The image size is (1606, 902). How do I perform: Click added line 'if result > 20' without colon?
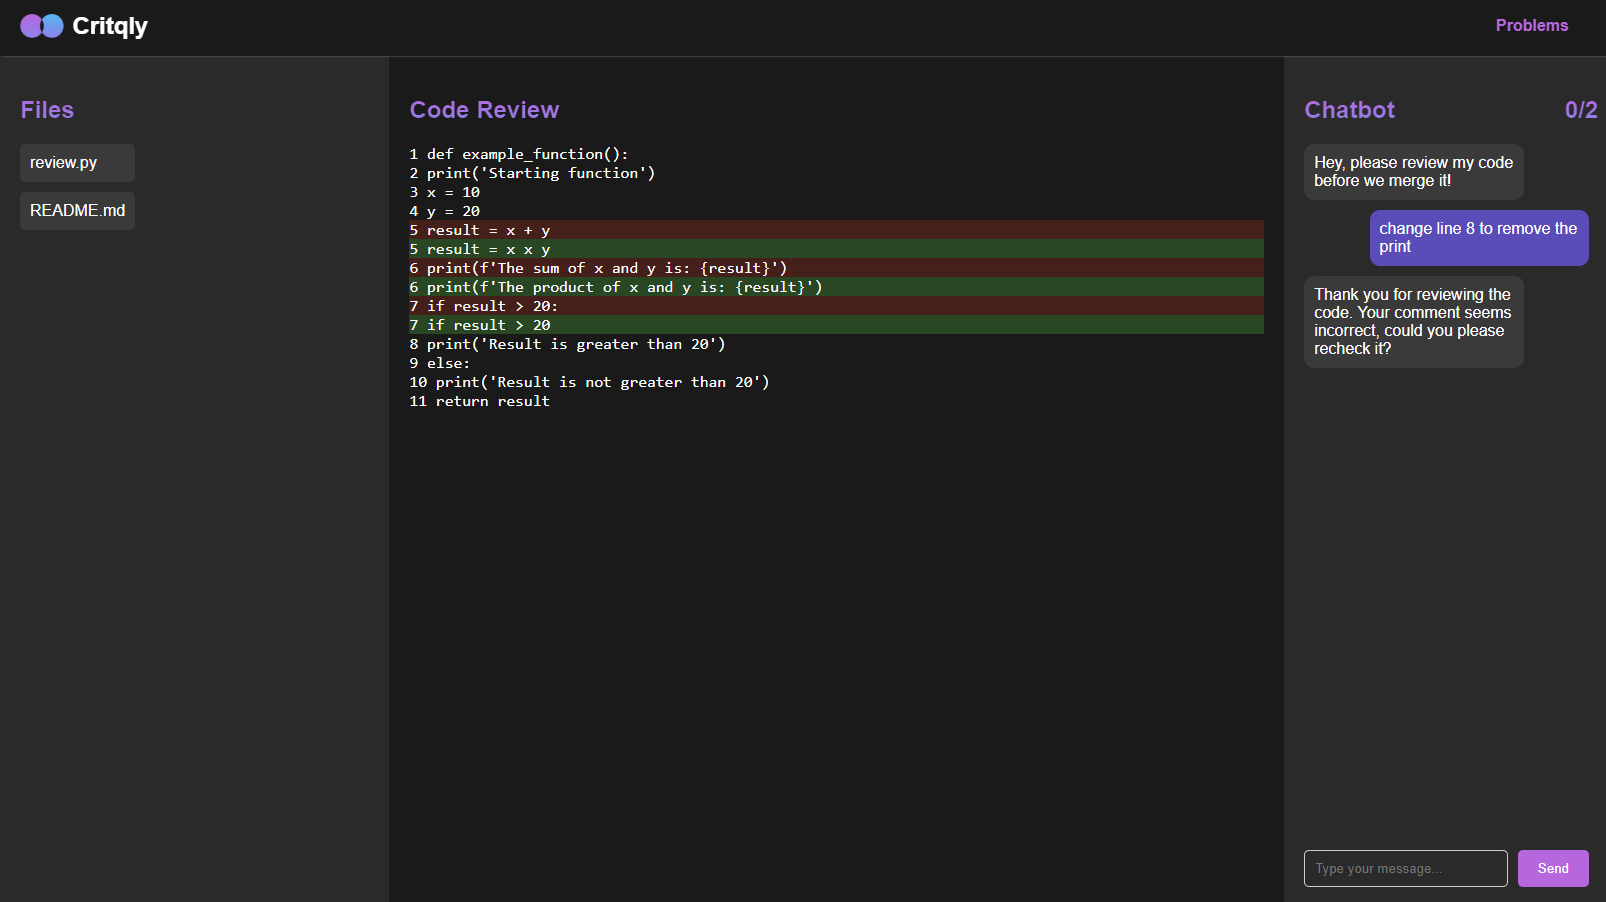[836, 325]
